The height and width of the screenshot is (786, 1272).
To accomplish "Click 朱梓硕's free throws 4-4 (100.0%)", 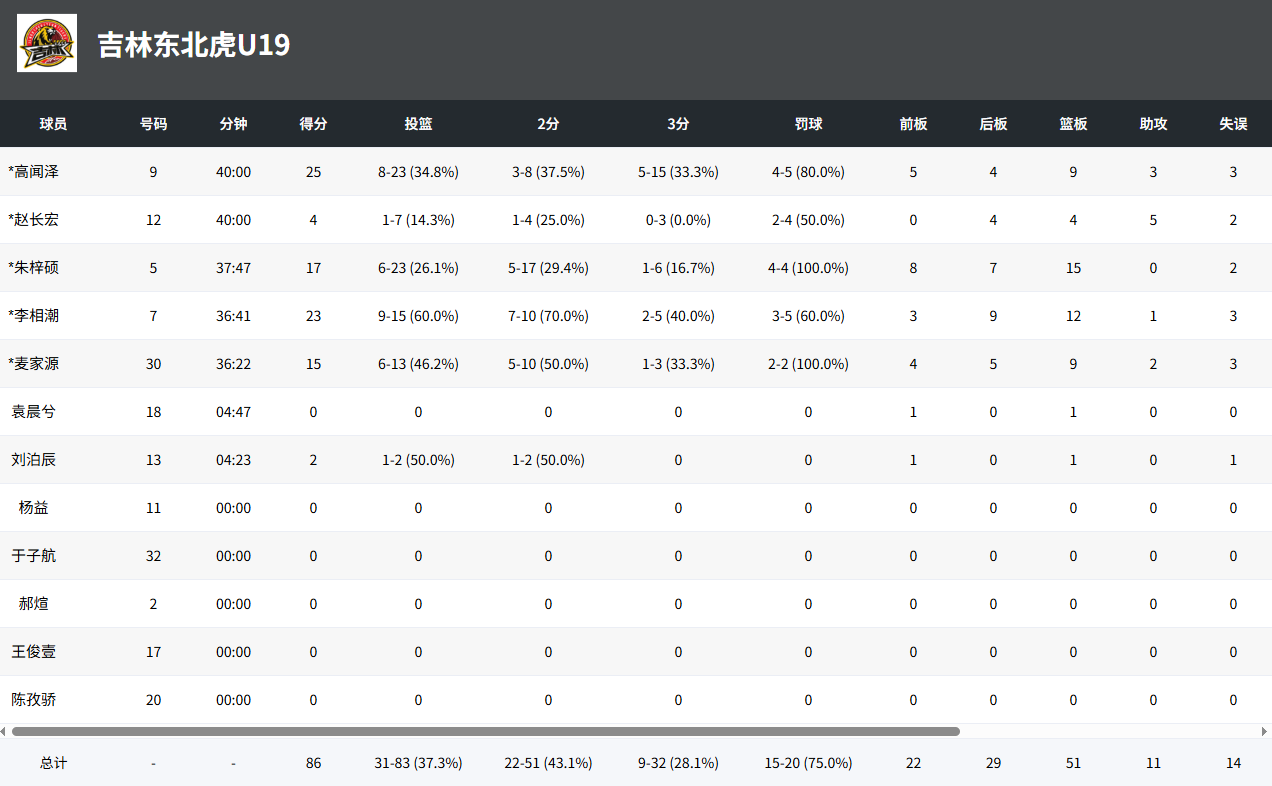I will 808,268.
